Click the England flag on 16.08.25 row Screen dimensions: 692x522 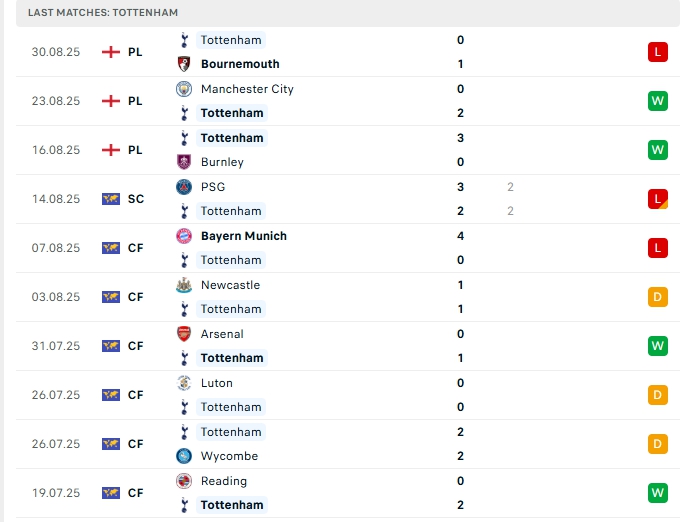111,150
